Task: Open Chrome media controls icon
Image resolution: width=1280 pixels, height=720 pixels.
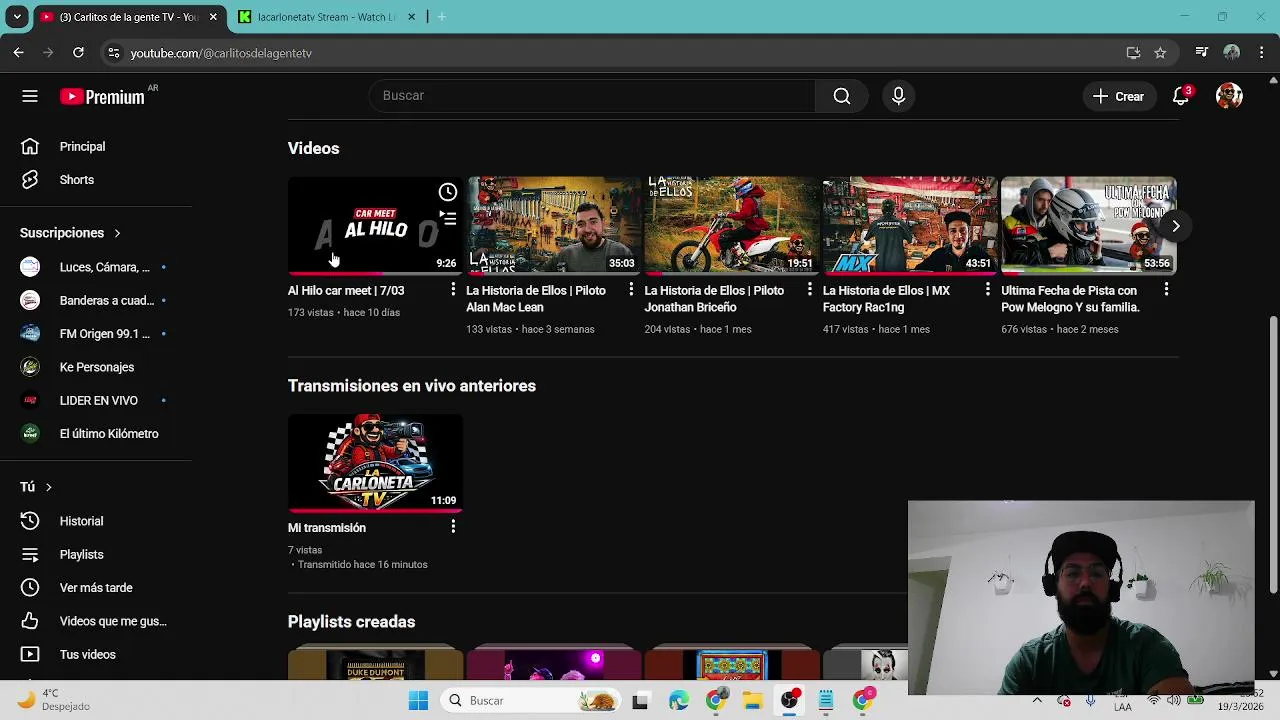Action: (x=1202, y=53)
